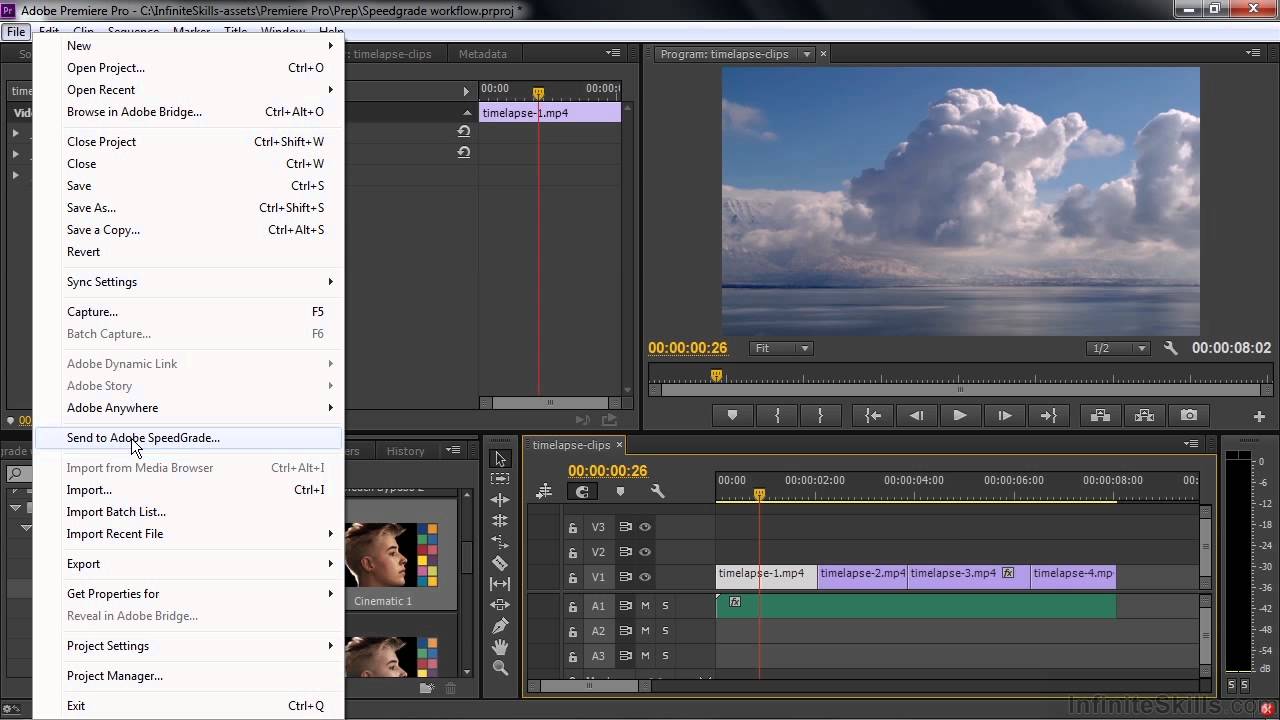Toggle V2 track output eye
The height and width of the screenshot is (720, 1280).
(x=645, y=552)
